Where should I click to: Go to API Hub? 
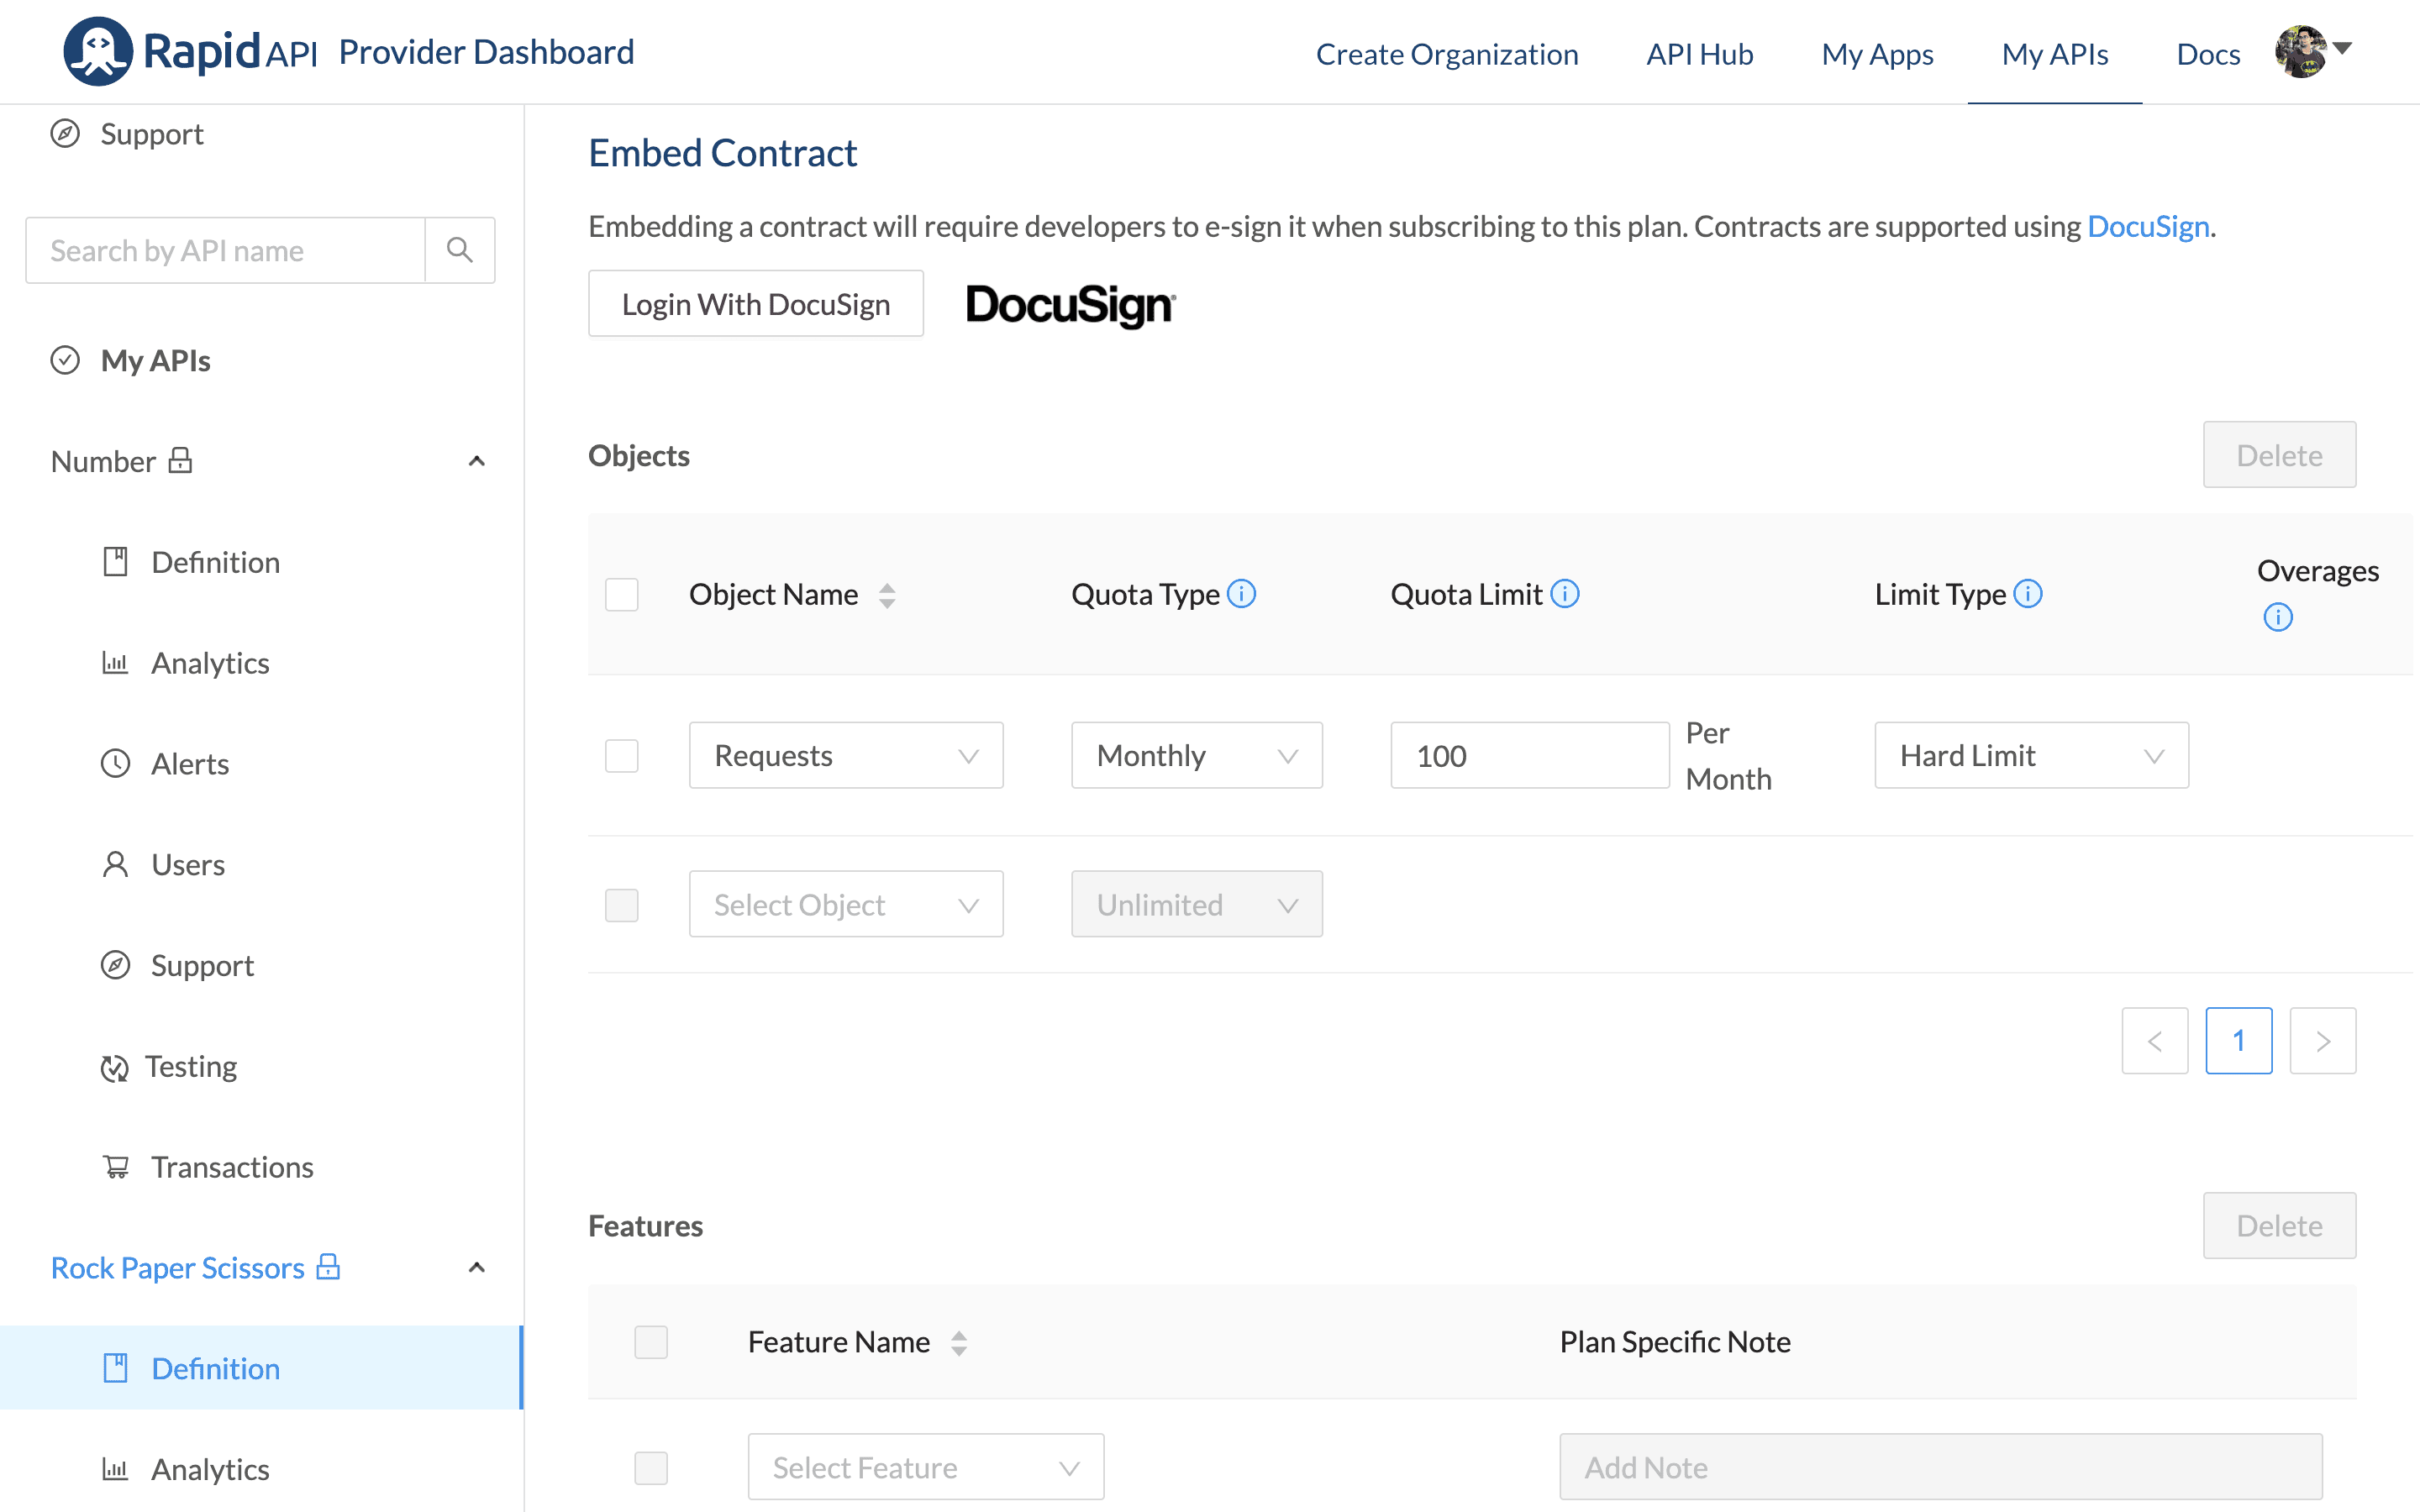tap(1700, 54)
